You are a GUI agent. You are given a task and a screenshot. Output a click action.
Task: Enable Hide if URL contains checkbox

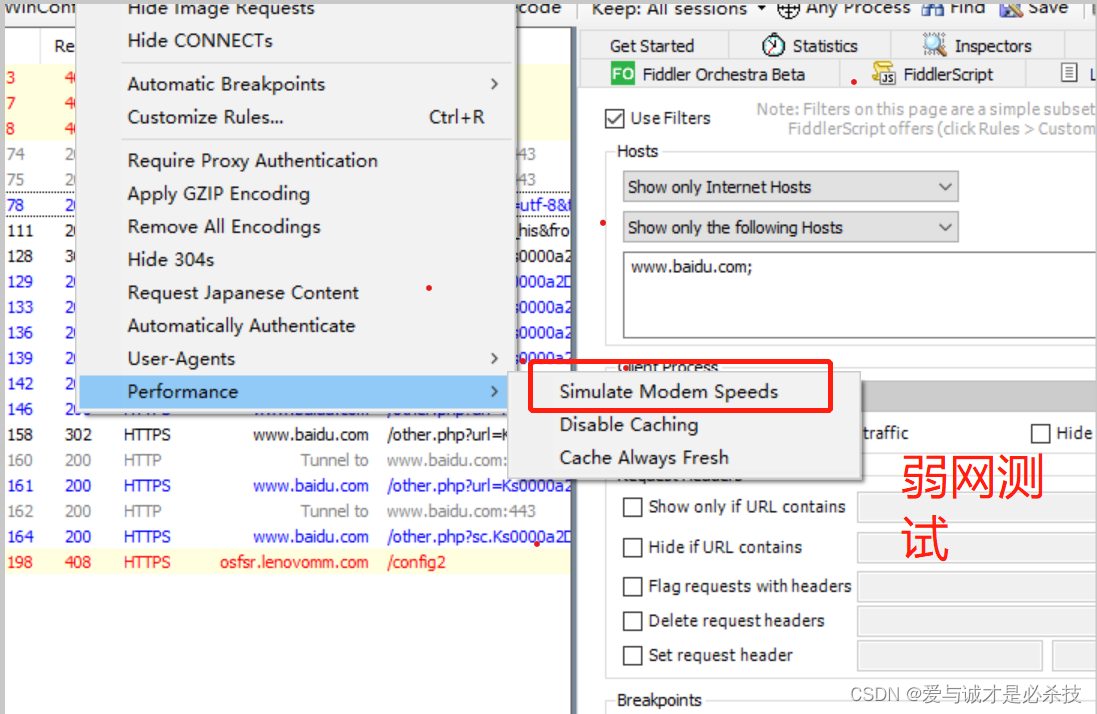pyautogui.click(x=632, y=547)
